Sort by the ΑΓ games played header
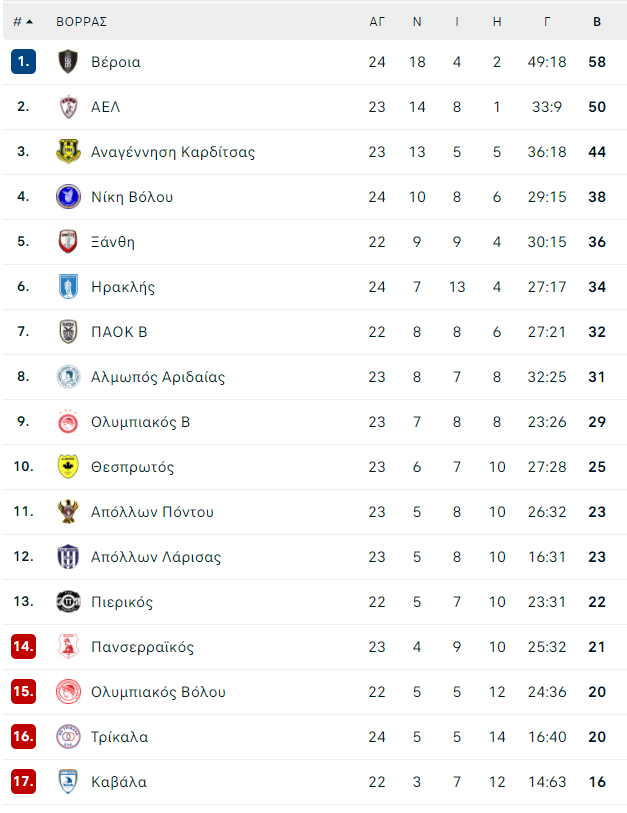 [x=377, y=22]
